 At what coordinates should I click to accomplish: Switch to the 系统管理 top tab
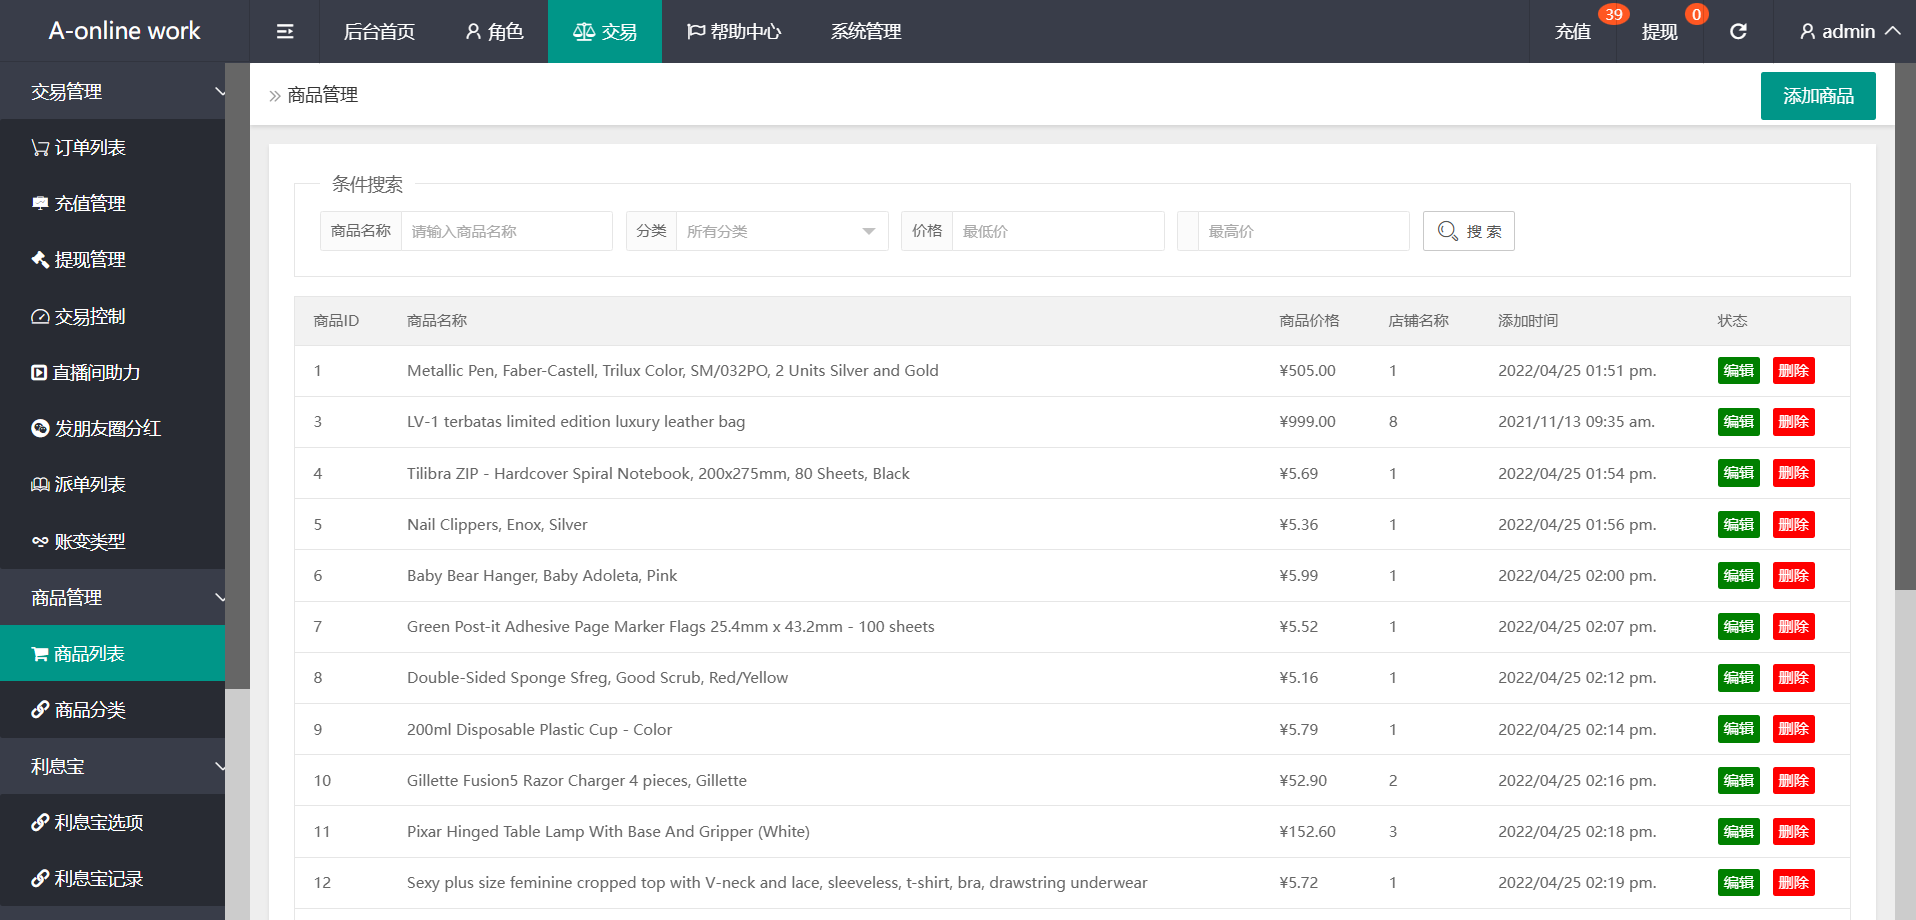click(x=866, y=32)
